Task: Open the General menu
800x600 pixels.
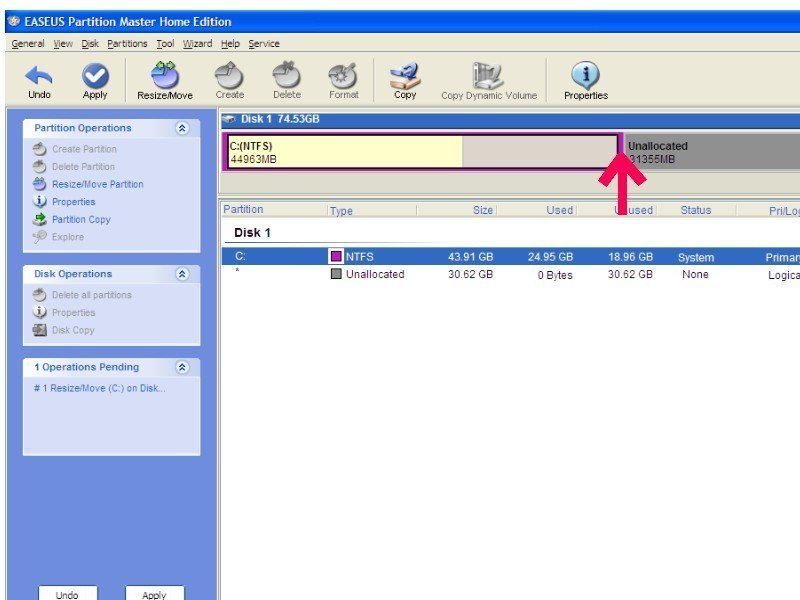Action: pyautogui.click(x=28, y=44)
